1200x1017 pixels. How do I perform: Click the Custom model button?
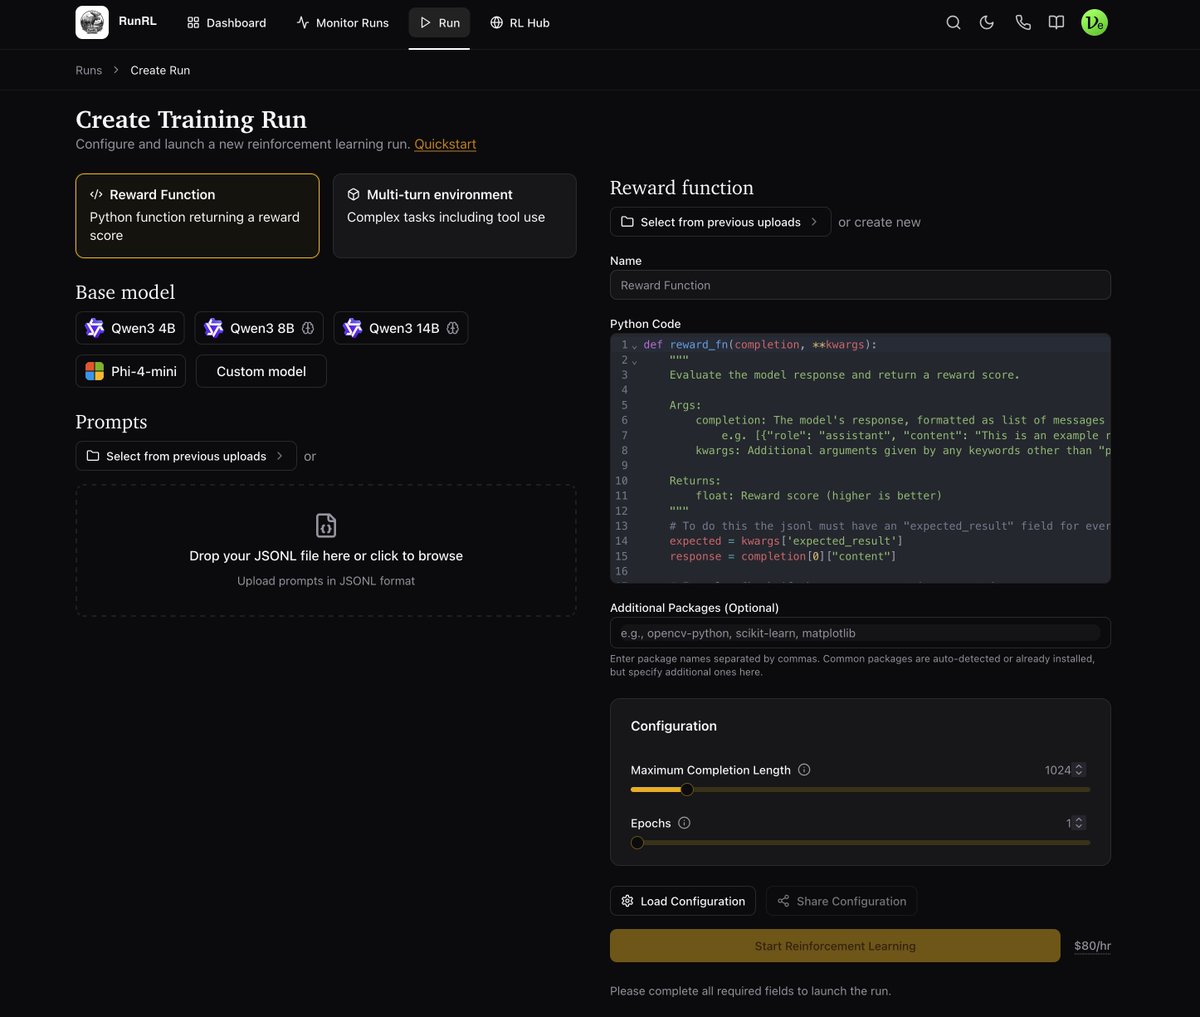(261, 371)
